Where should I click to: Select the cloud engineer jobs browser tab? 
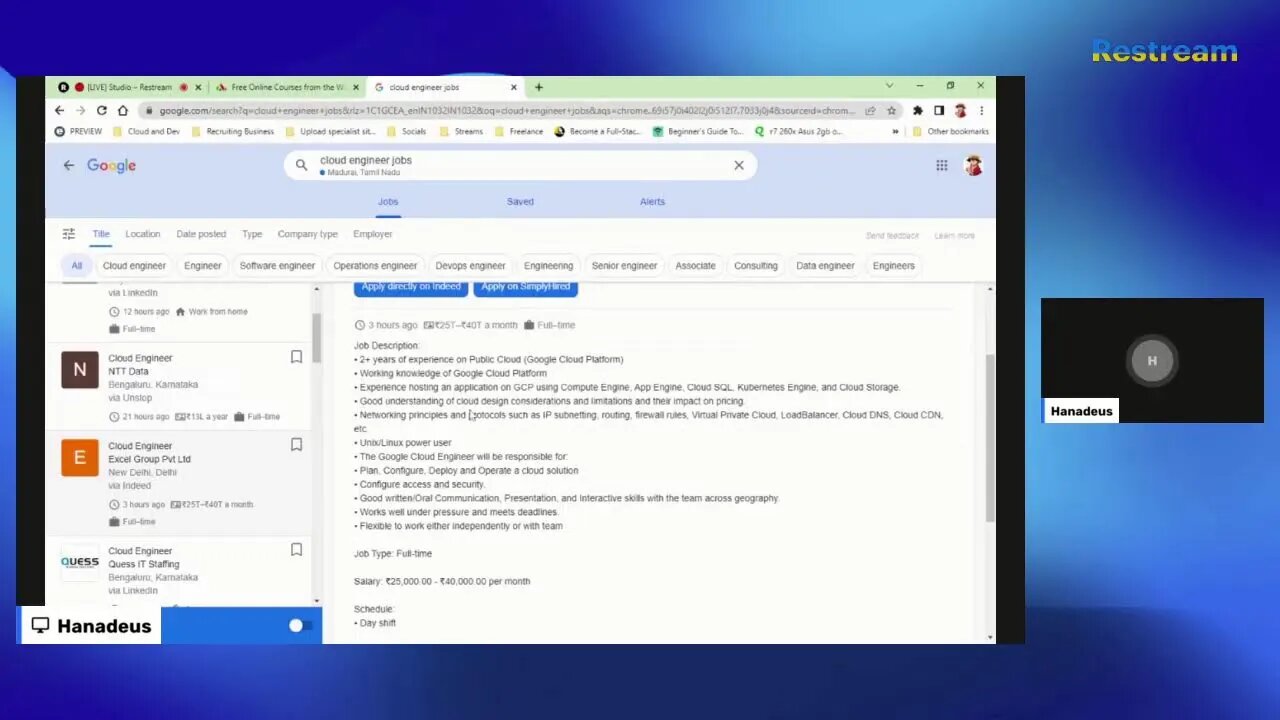tap(445, 87)
